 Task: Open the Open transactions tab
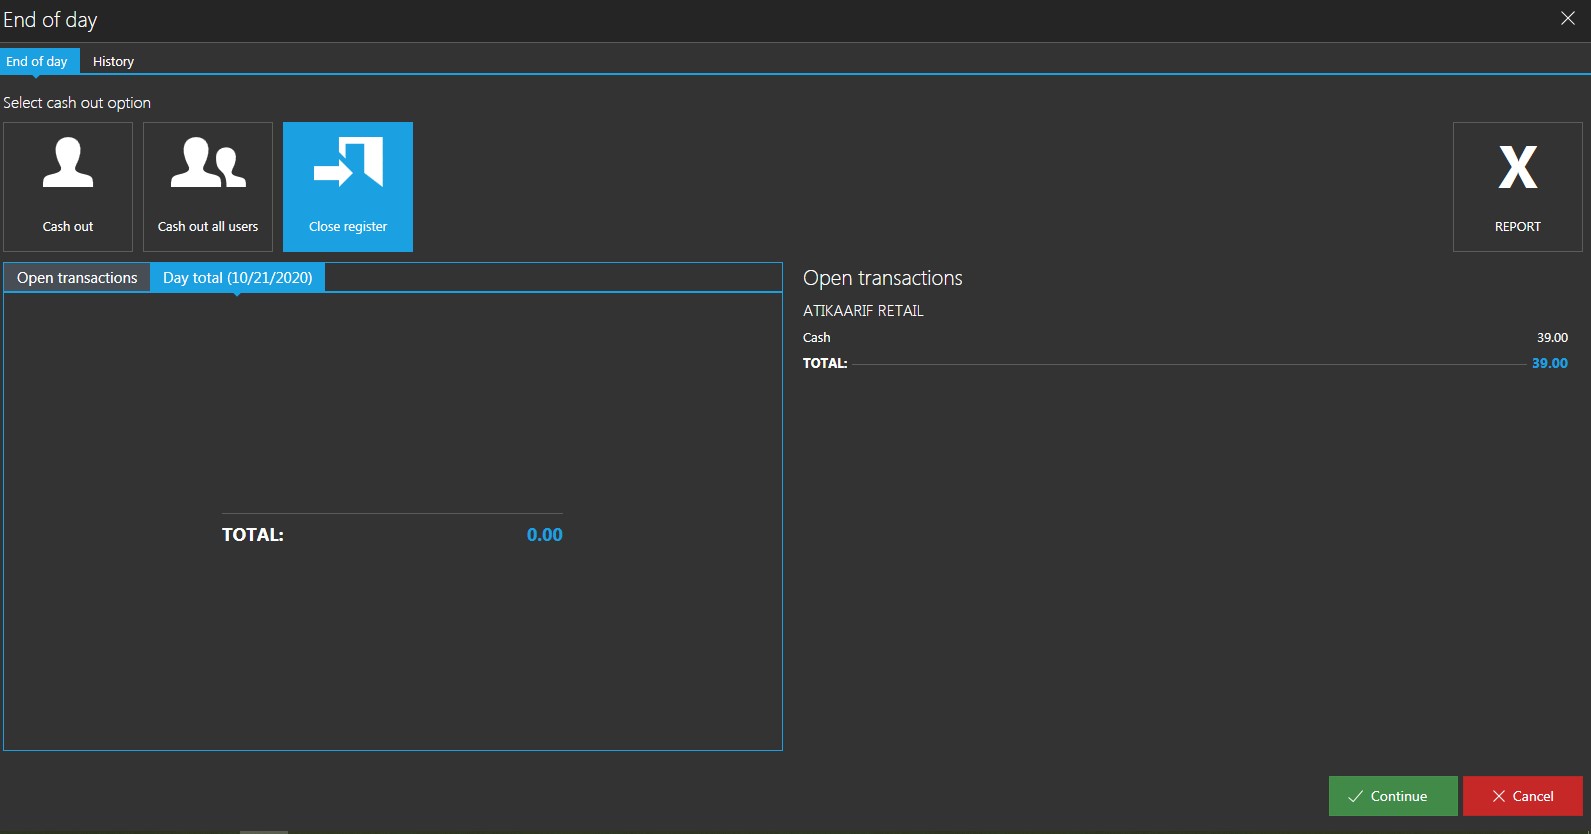coord(77,278)
